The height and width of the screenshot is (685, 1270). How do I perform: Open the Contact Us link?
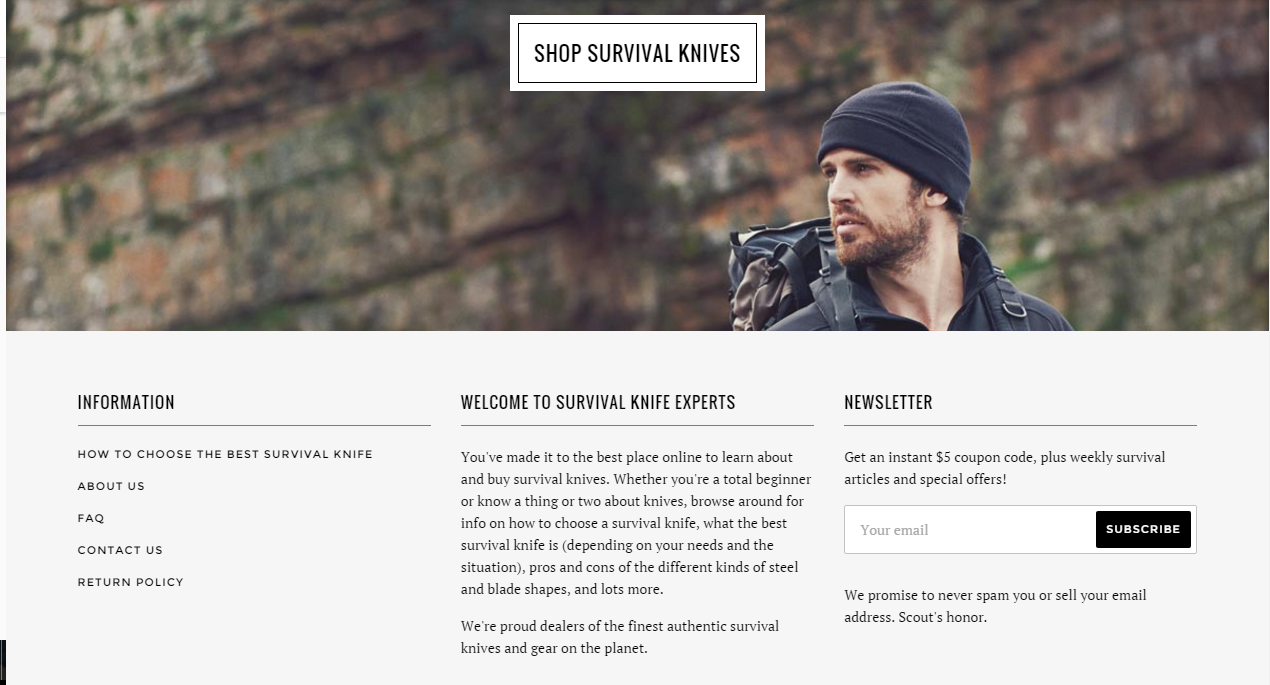tap(120, 550)
